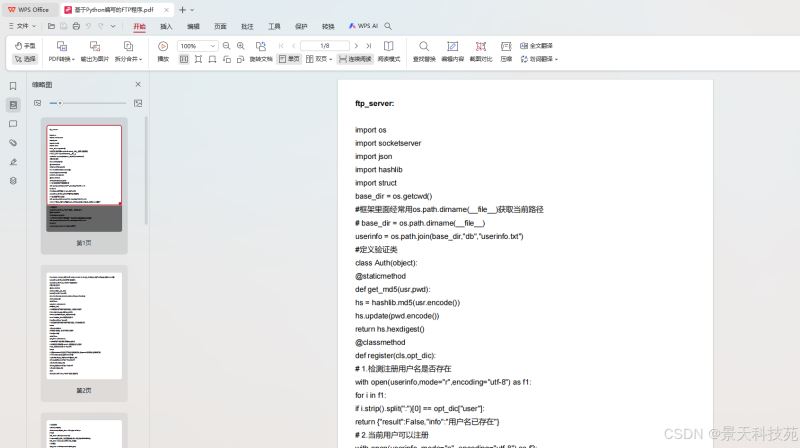
Task: Open the attachments paperclip panel
Action: click(13, 143)
